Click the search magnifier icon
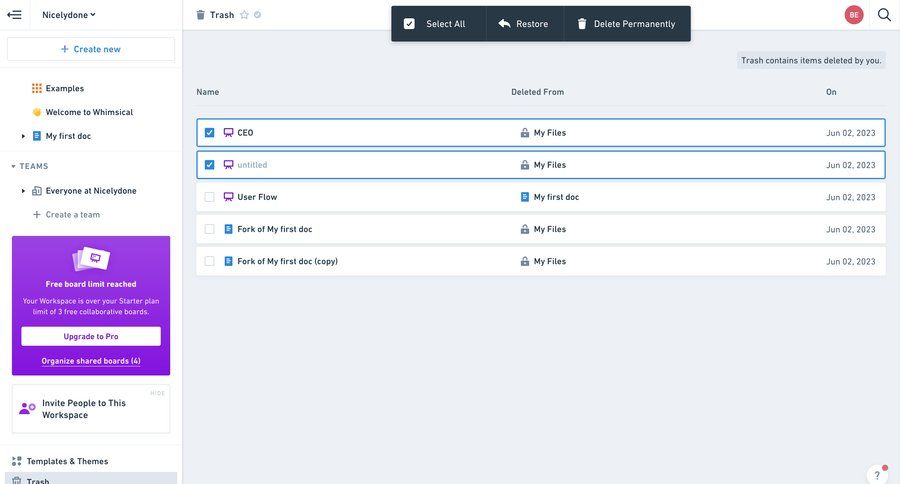 [884, 15]
